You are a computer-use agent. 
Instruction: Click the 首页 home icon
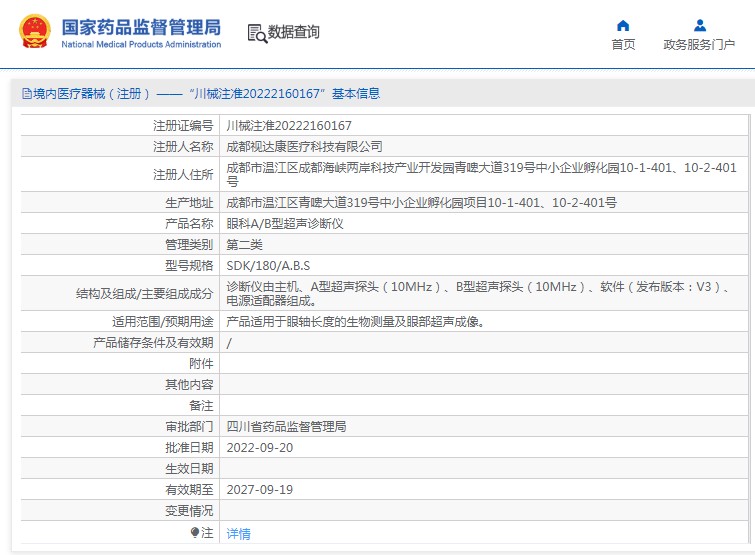[623, 25]
